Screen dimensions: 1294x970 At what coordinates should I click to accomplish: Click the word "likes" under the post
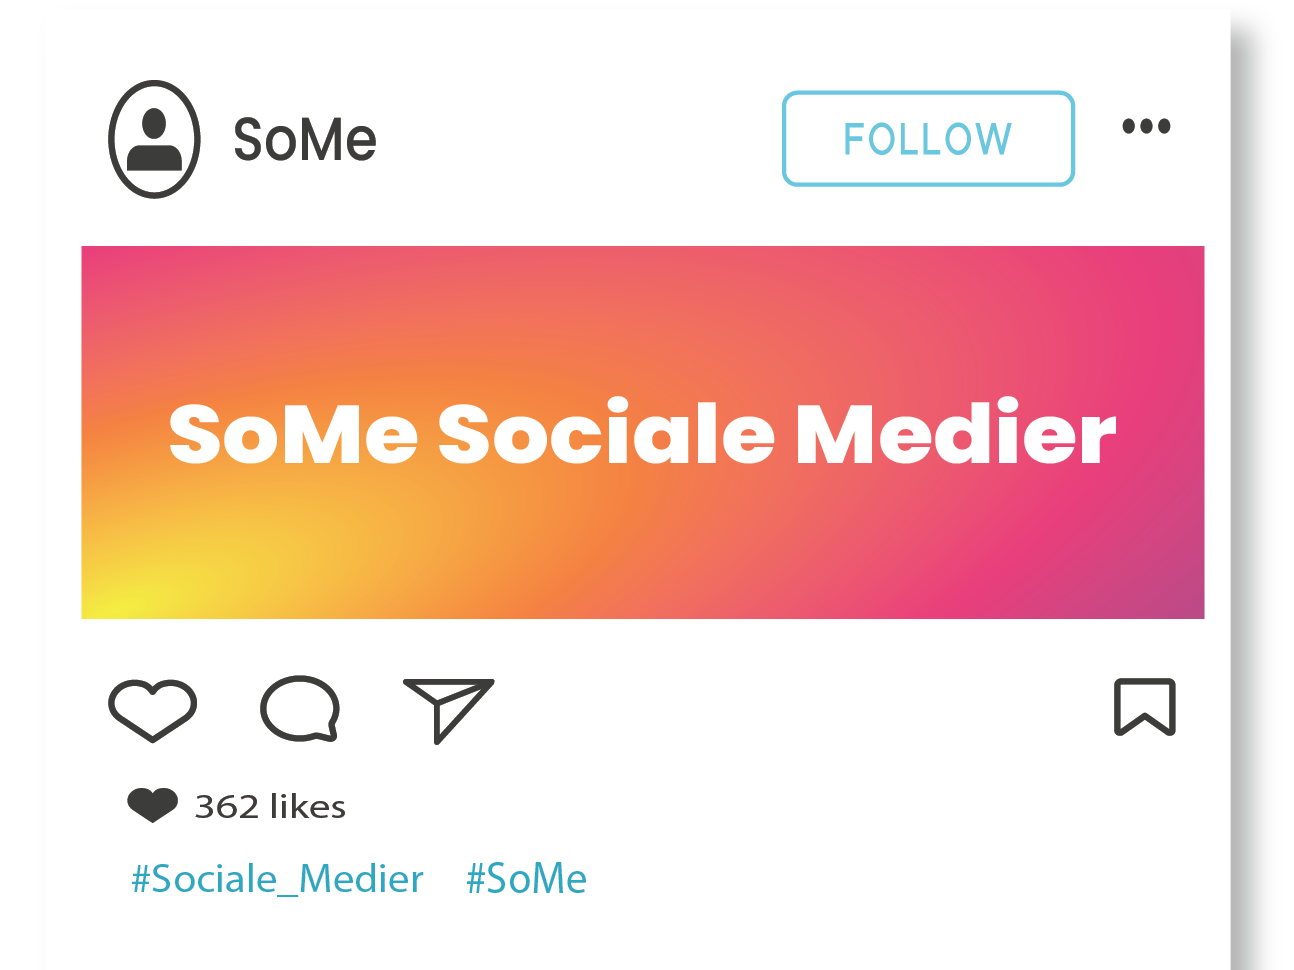308,806
